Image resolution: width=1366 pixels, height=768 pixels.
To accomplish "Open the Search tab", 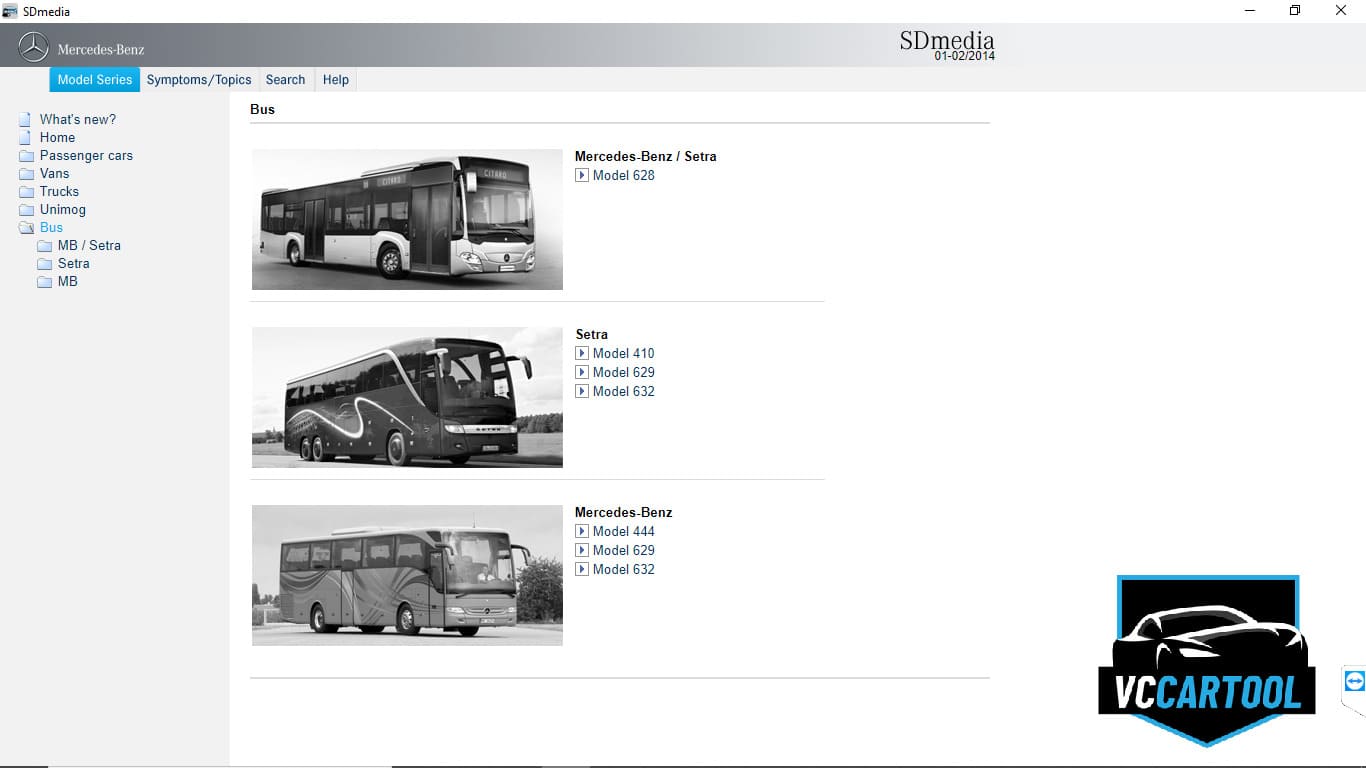I will tap(285, 80).
